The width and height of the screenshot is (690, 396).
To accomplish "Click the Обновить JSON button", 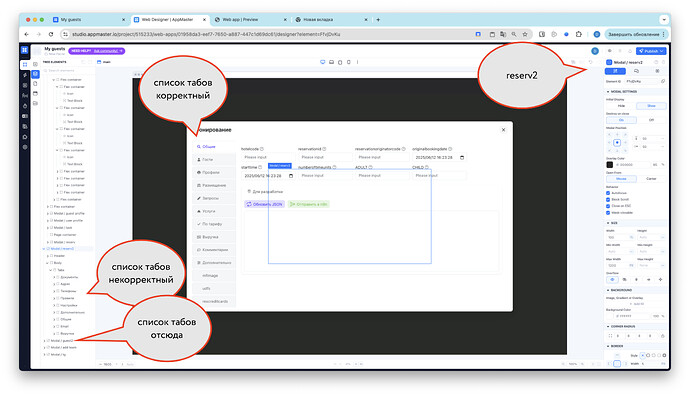I will 264,204.
